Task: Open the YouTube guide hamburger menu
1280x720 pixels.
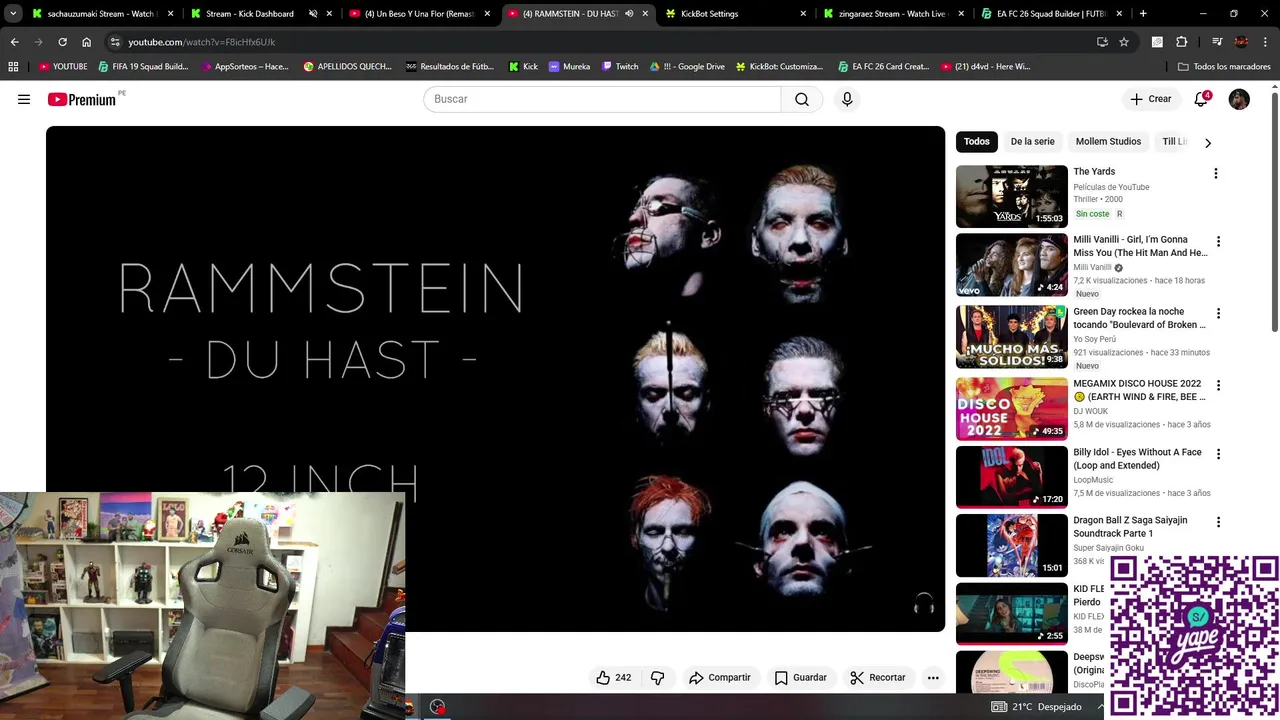Action: (24, 99)
